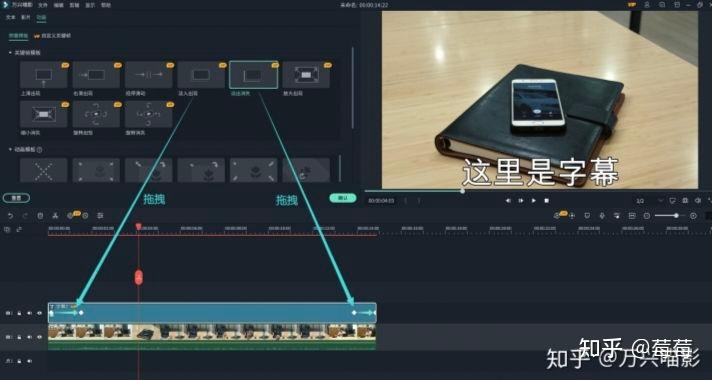Click the green 确认 confirm button

(x=343, y=198)
